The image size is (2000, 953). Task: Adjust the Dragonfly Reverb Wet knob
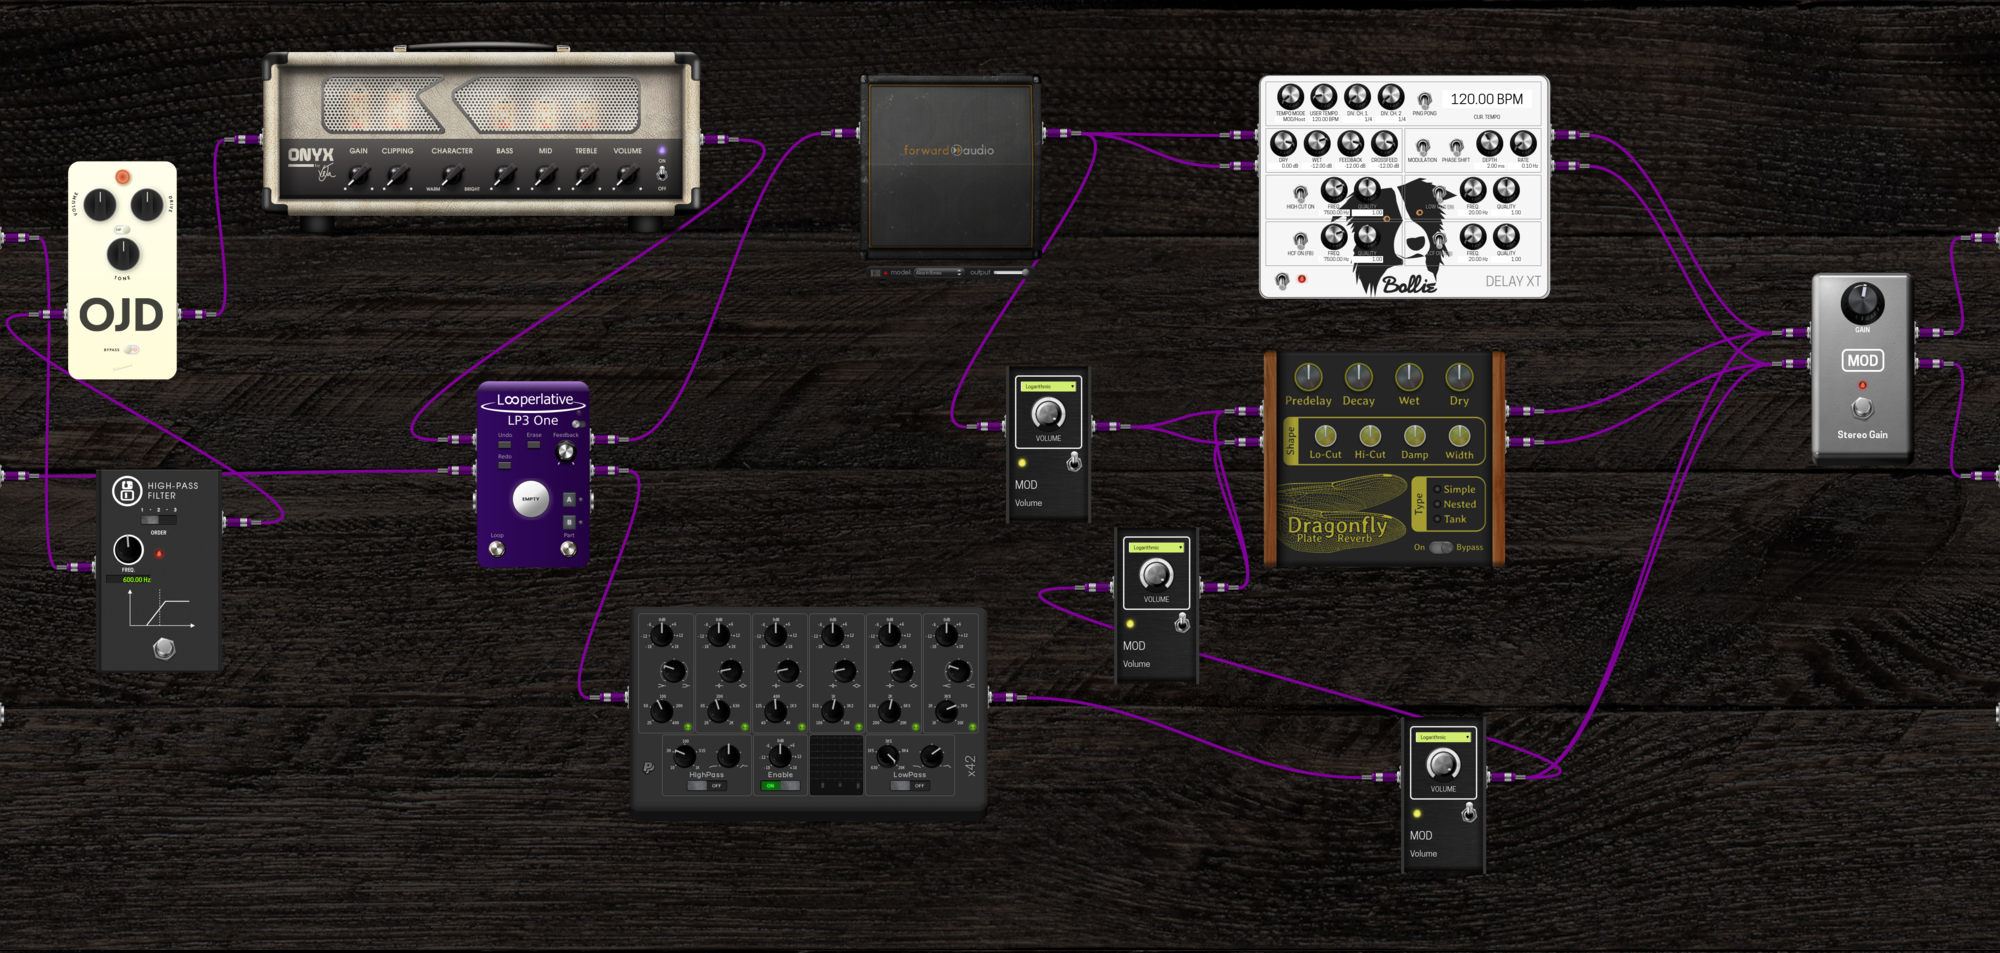click(x=1409, y=377)
